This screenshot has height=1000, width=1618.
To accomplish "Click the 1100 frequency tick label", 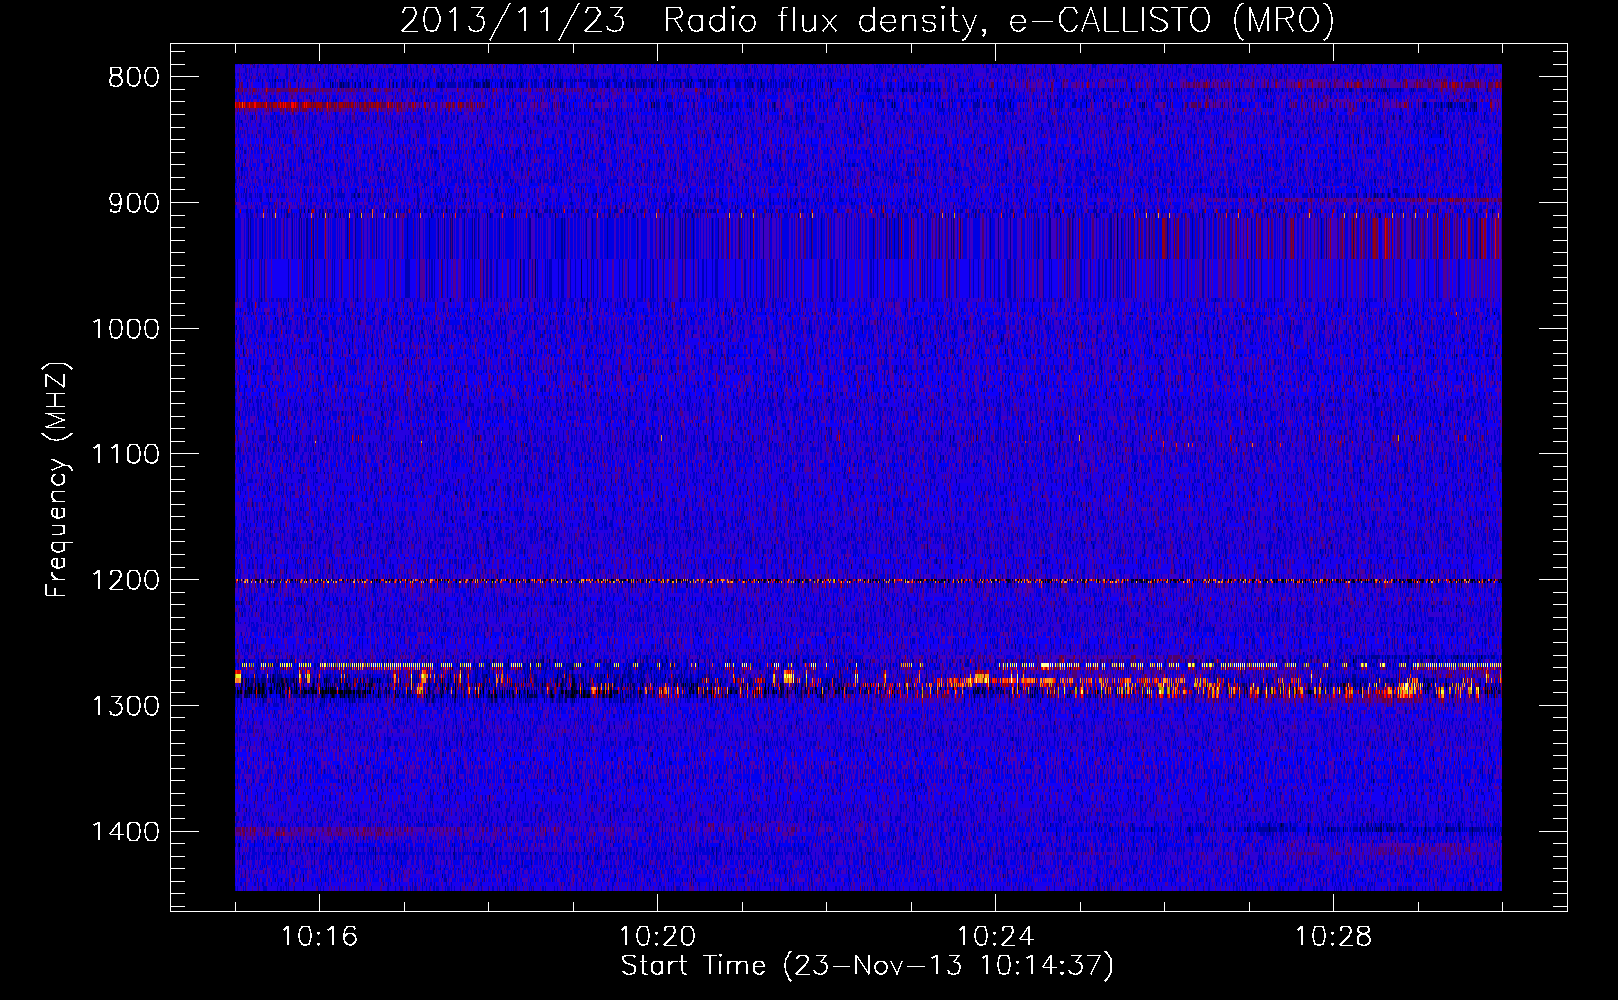I will click(125, 455).
